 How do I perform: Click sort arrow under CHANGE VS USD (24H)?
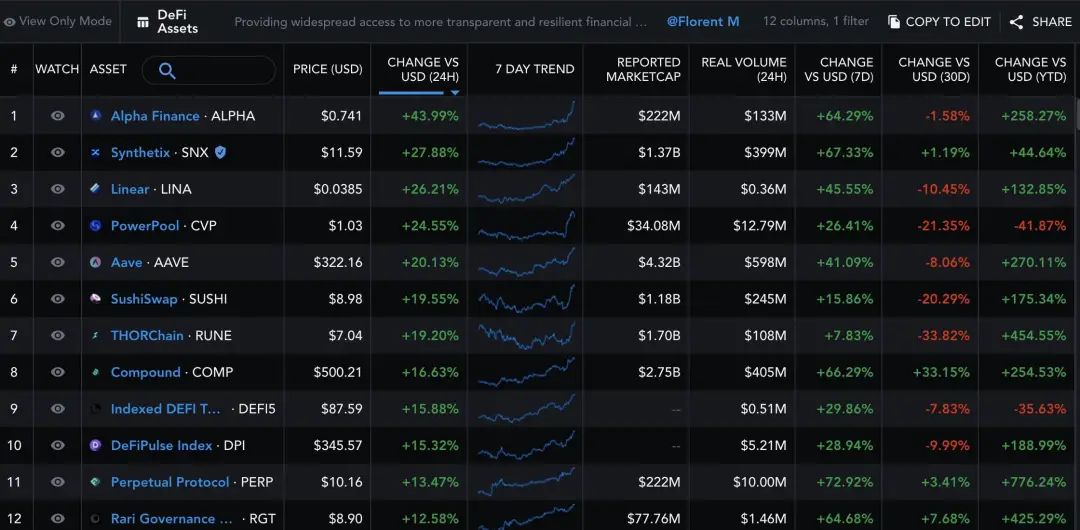pyautogui.click(x=455, y=92)
